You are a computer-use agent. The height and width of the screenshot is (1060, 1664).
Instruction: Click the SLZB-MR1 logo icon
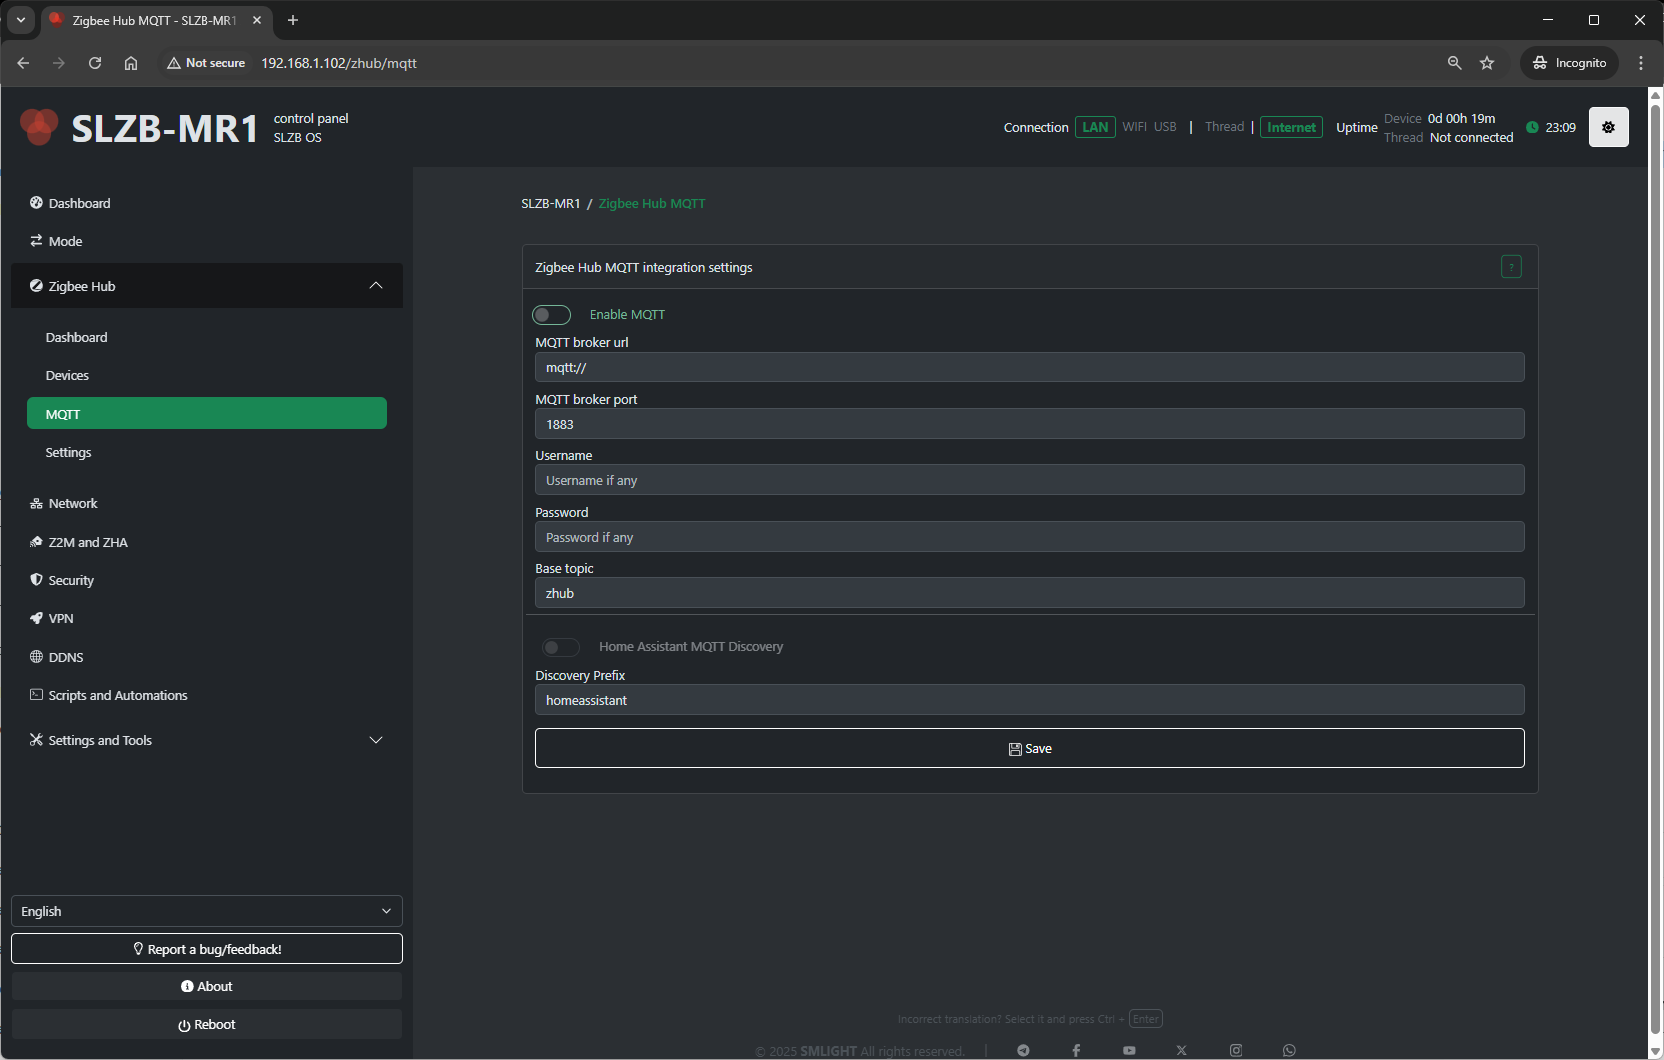pyautogui.click(x=39, y=127)
